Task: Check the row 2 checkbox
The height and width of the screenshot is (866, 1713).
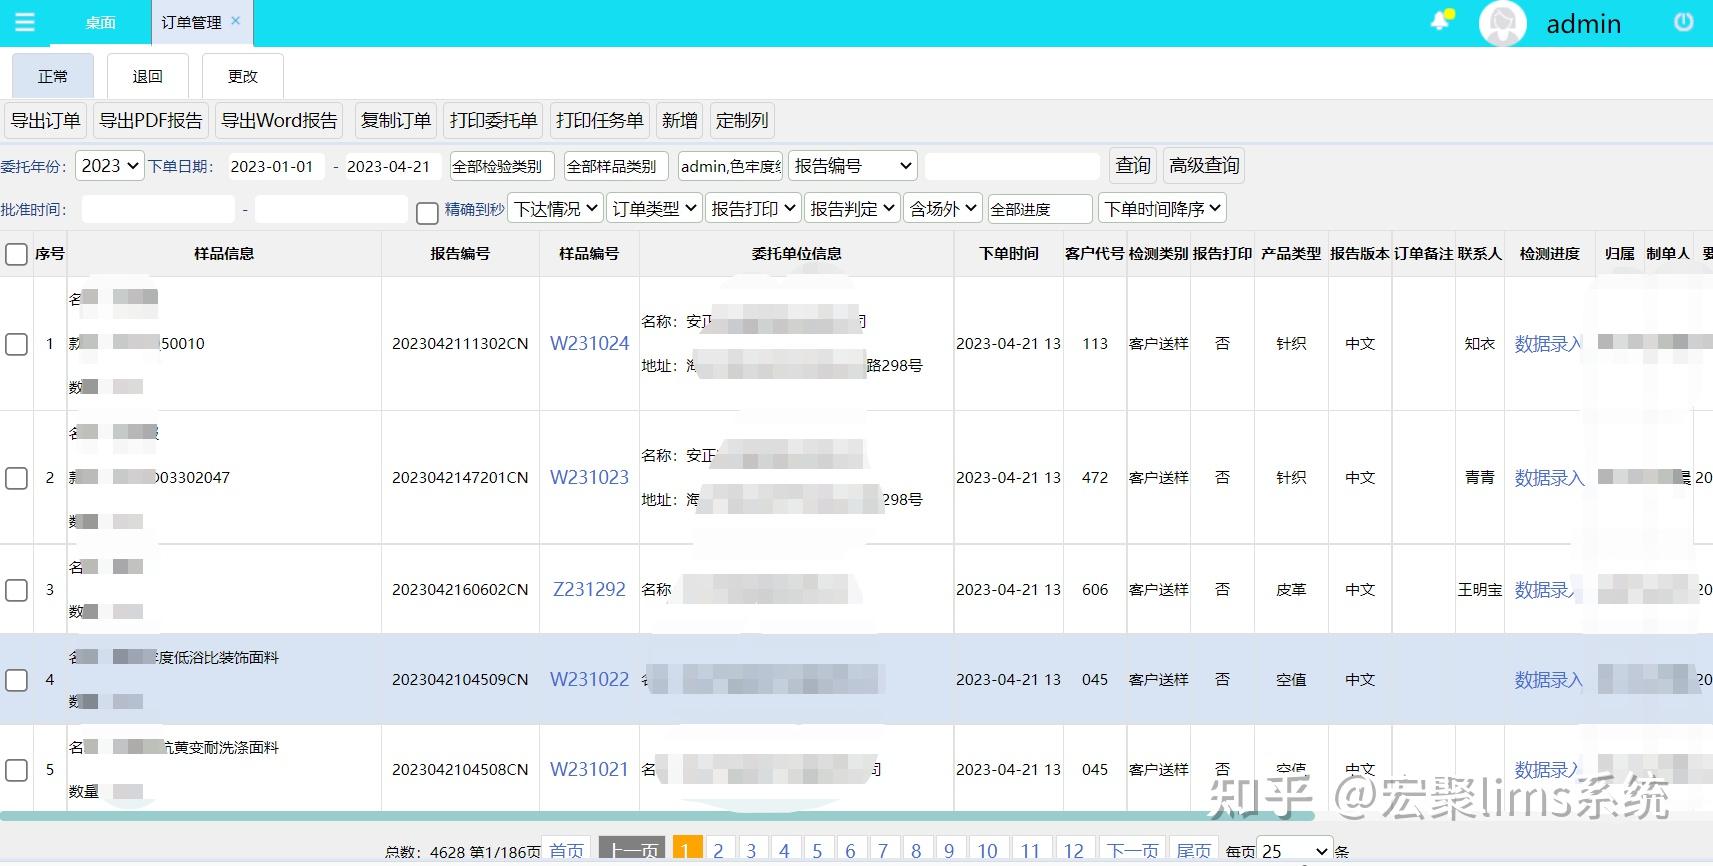Action: click(16, 478)
